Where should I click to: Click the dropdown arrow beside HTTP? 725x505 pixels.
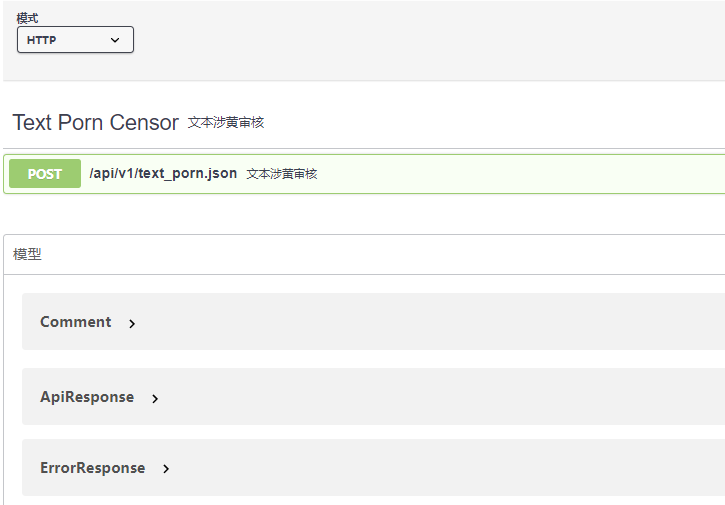(x=115, y=40)
